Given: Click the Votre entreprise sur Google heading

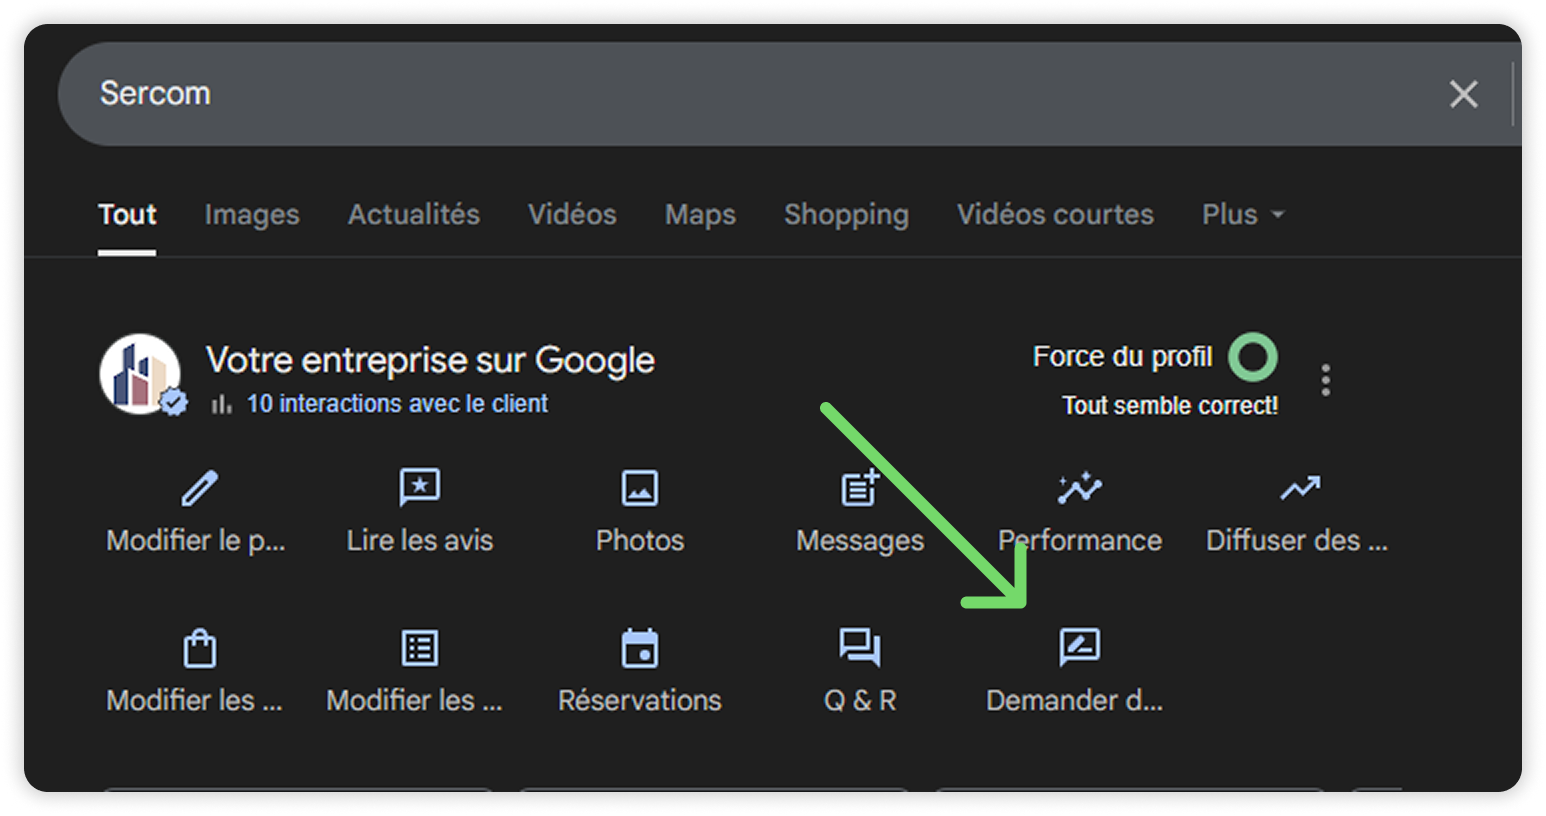Looking at the screenshot, I should tap(430, 360).
